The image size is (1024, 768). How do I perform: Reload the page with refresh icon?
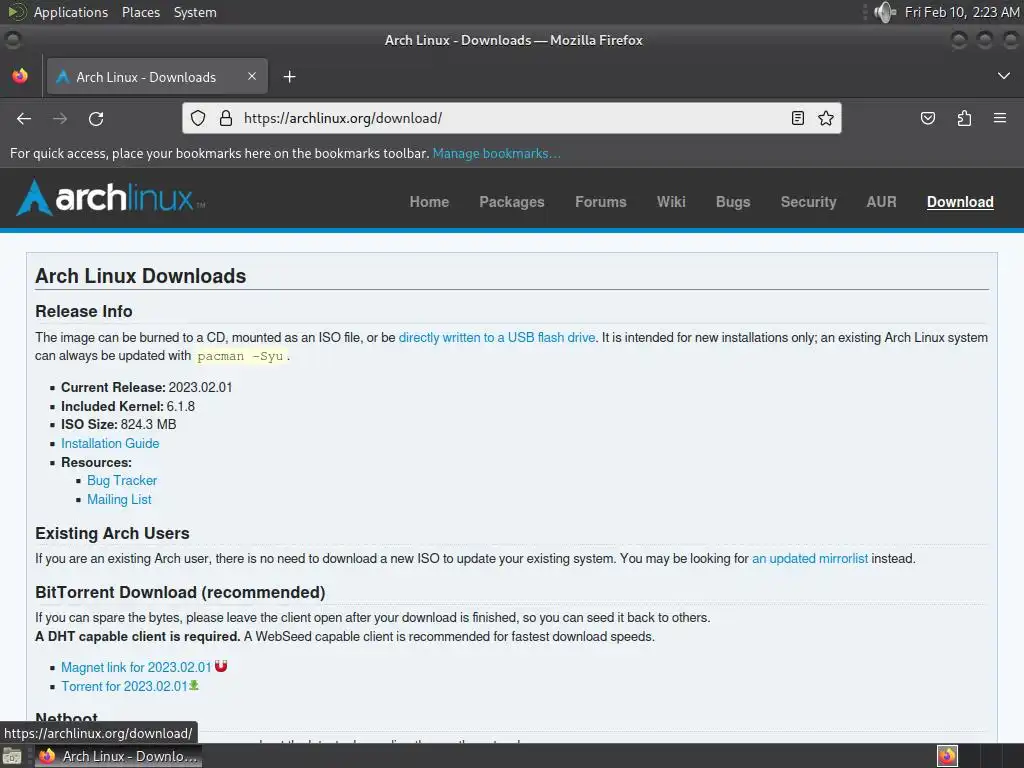(96, 118)
